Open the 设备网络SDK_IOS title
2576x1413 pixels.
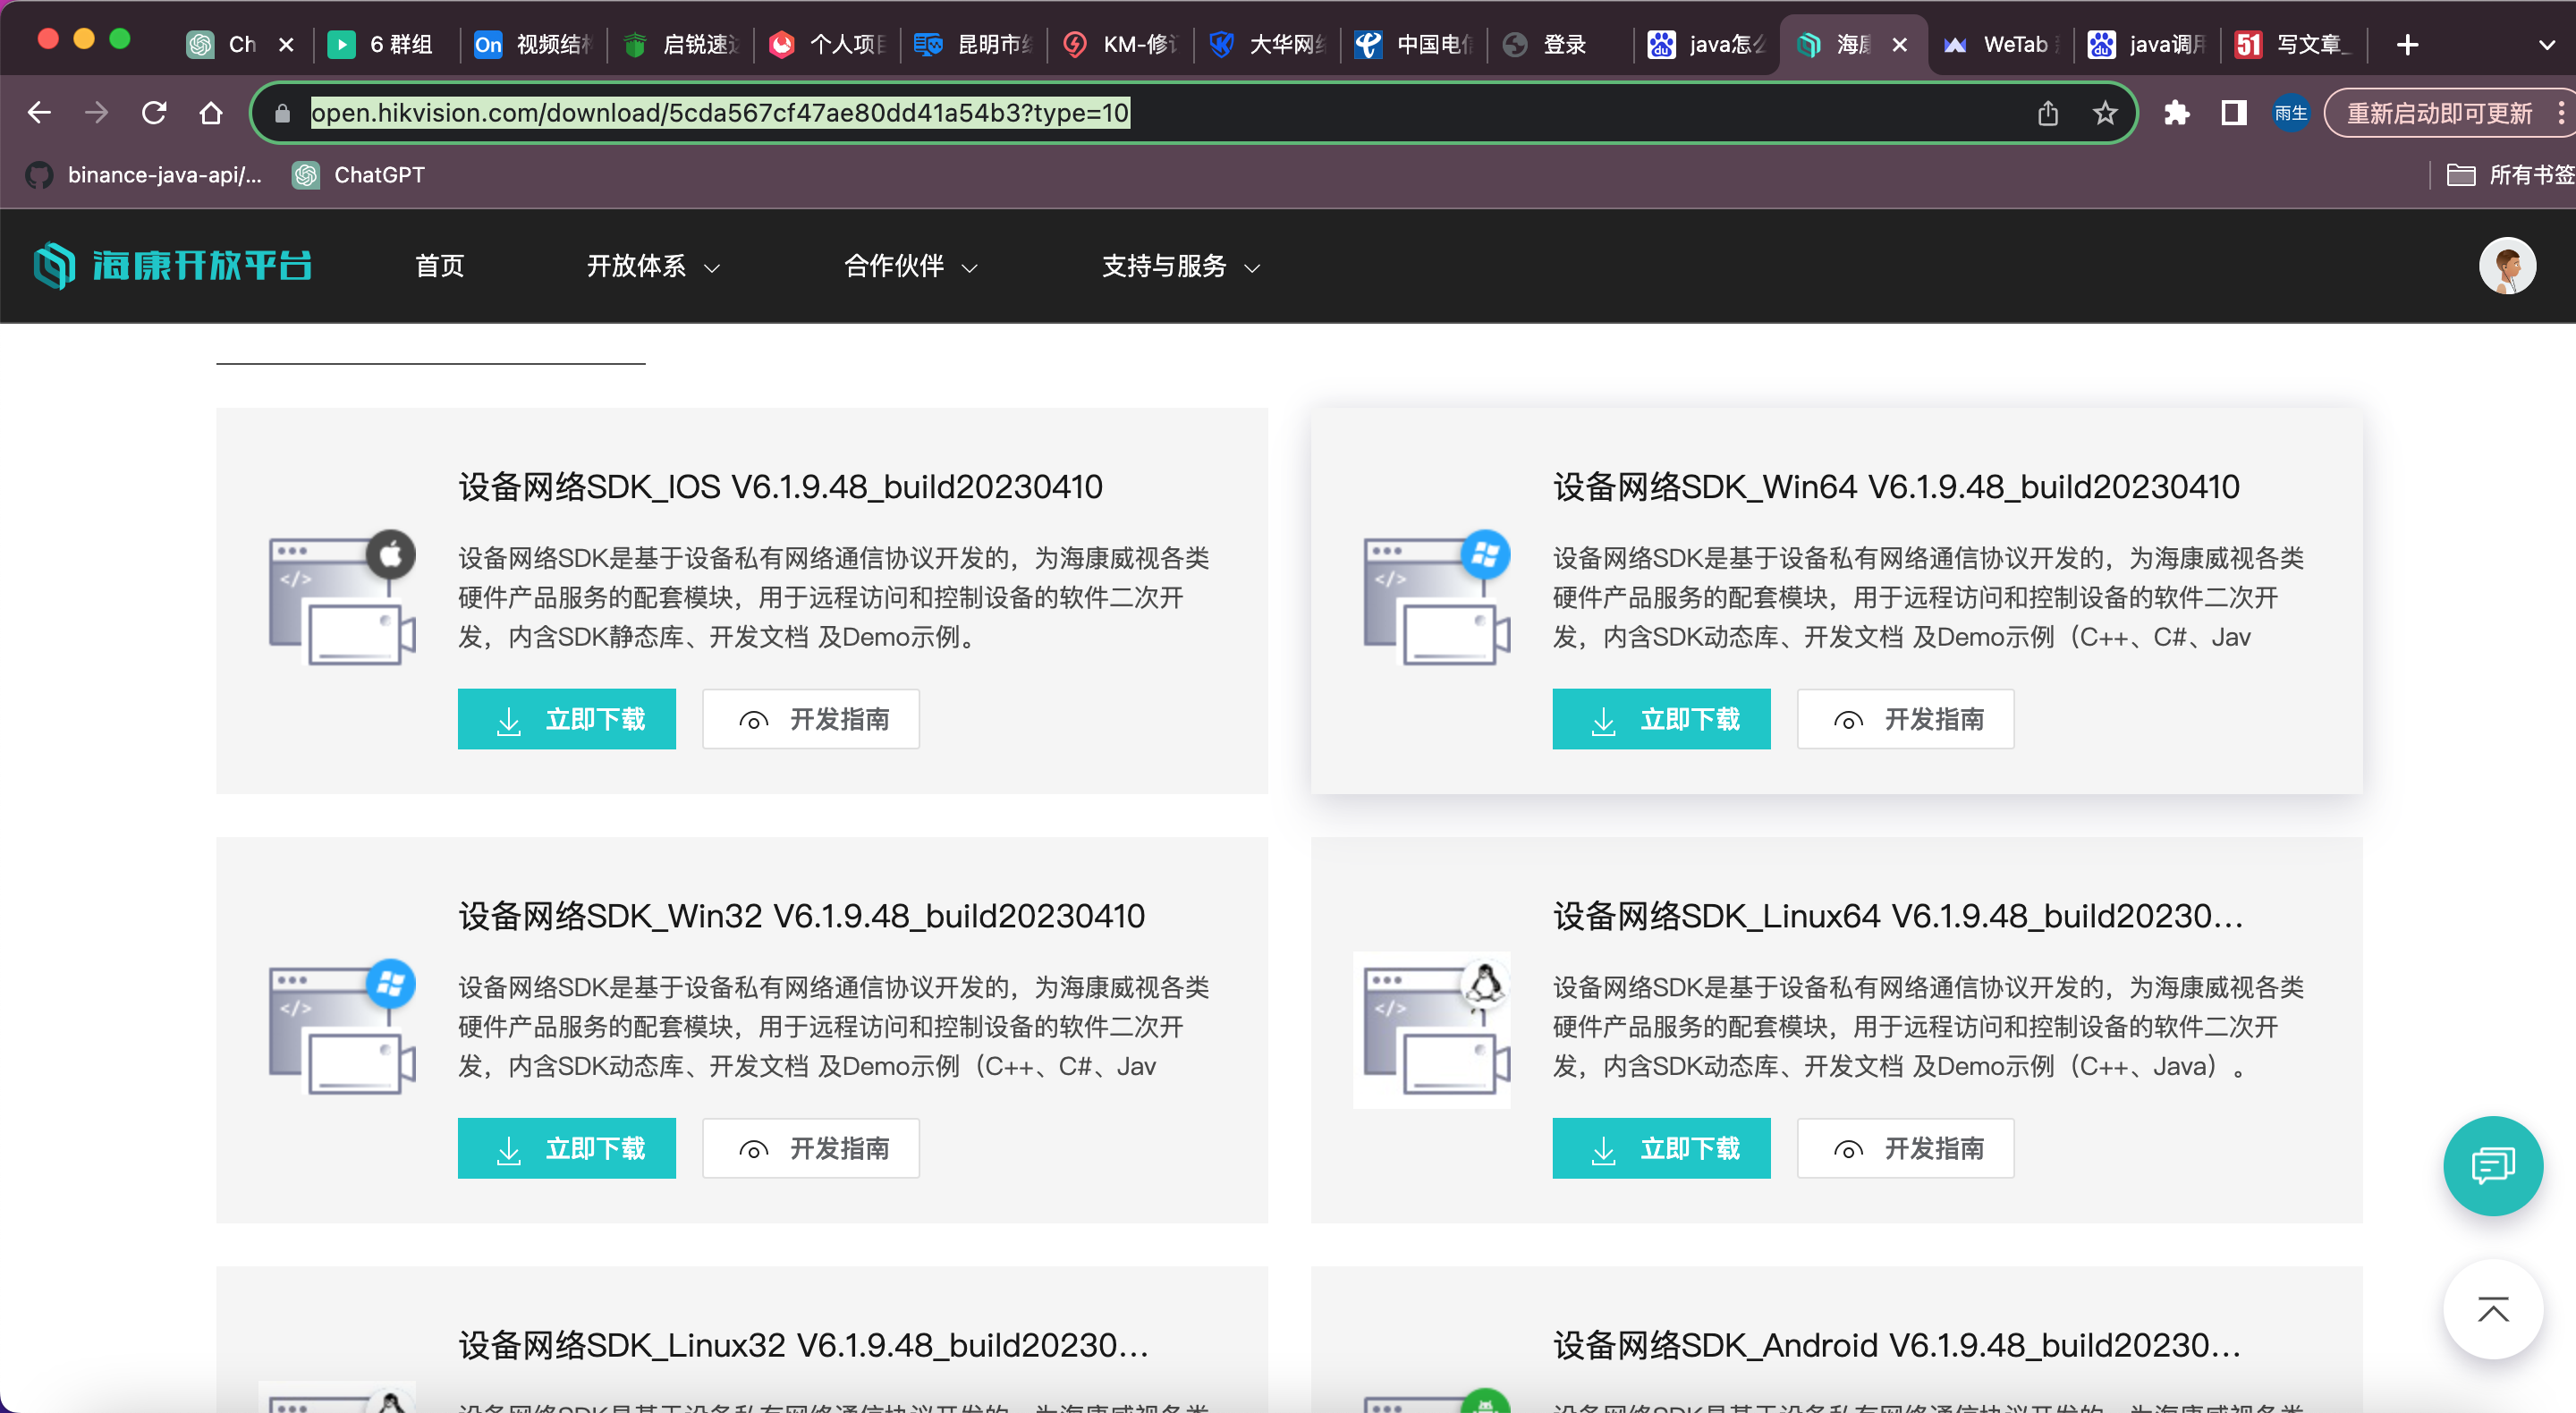780,487
